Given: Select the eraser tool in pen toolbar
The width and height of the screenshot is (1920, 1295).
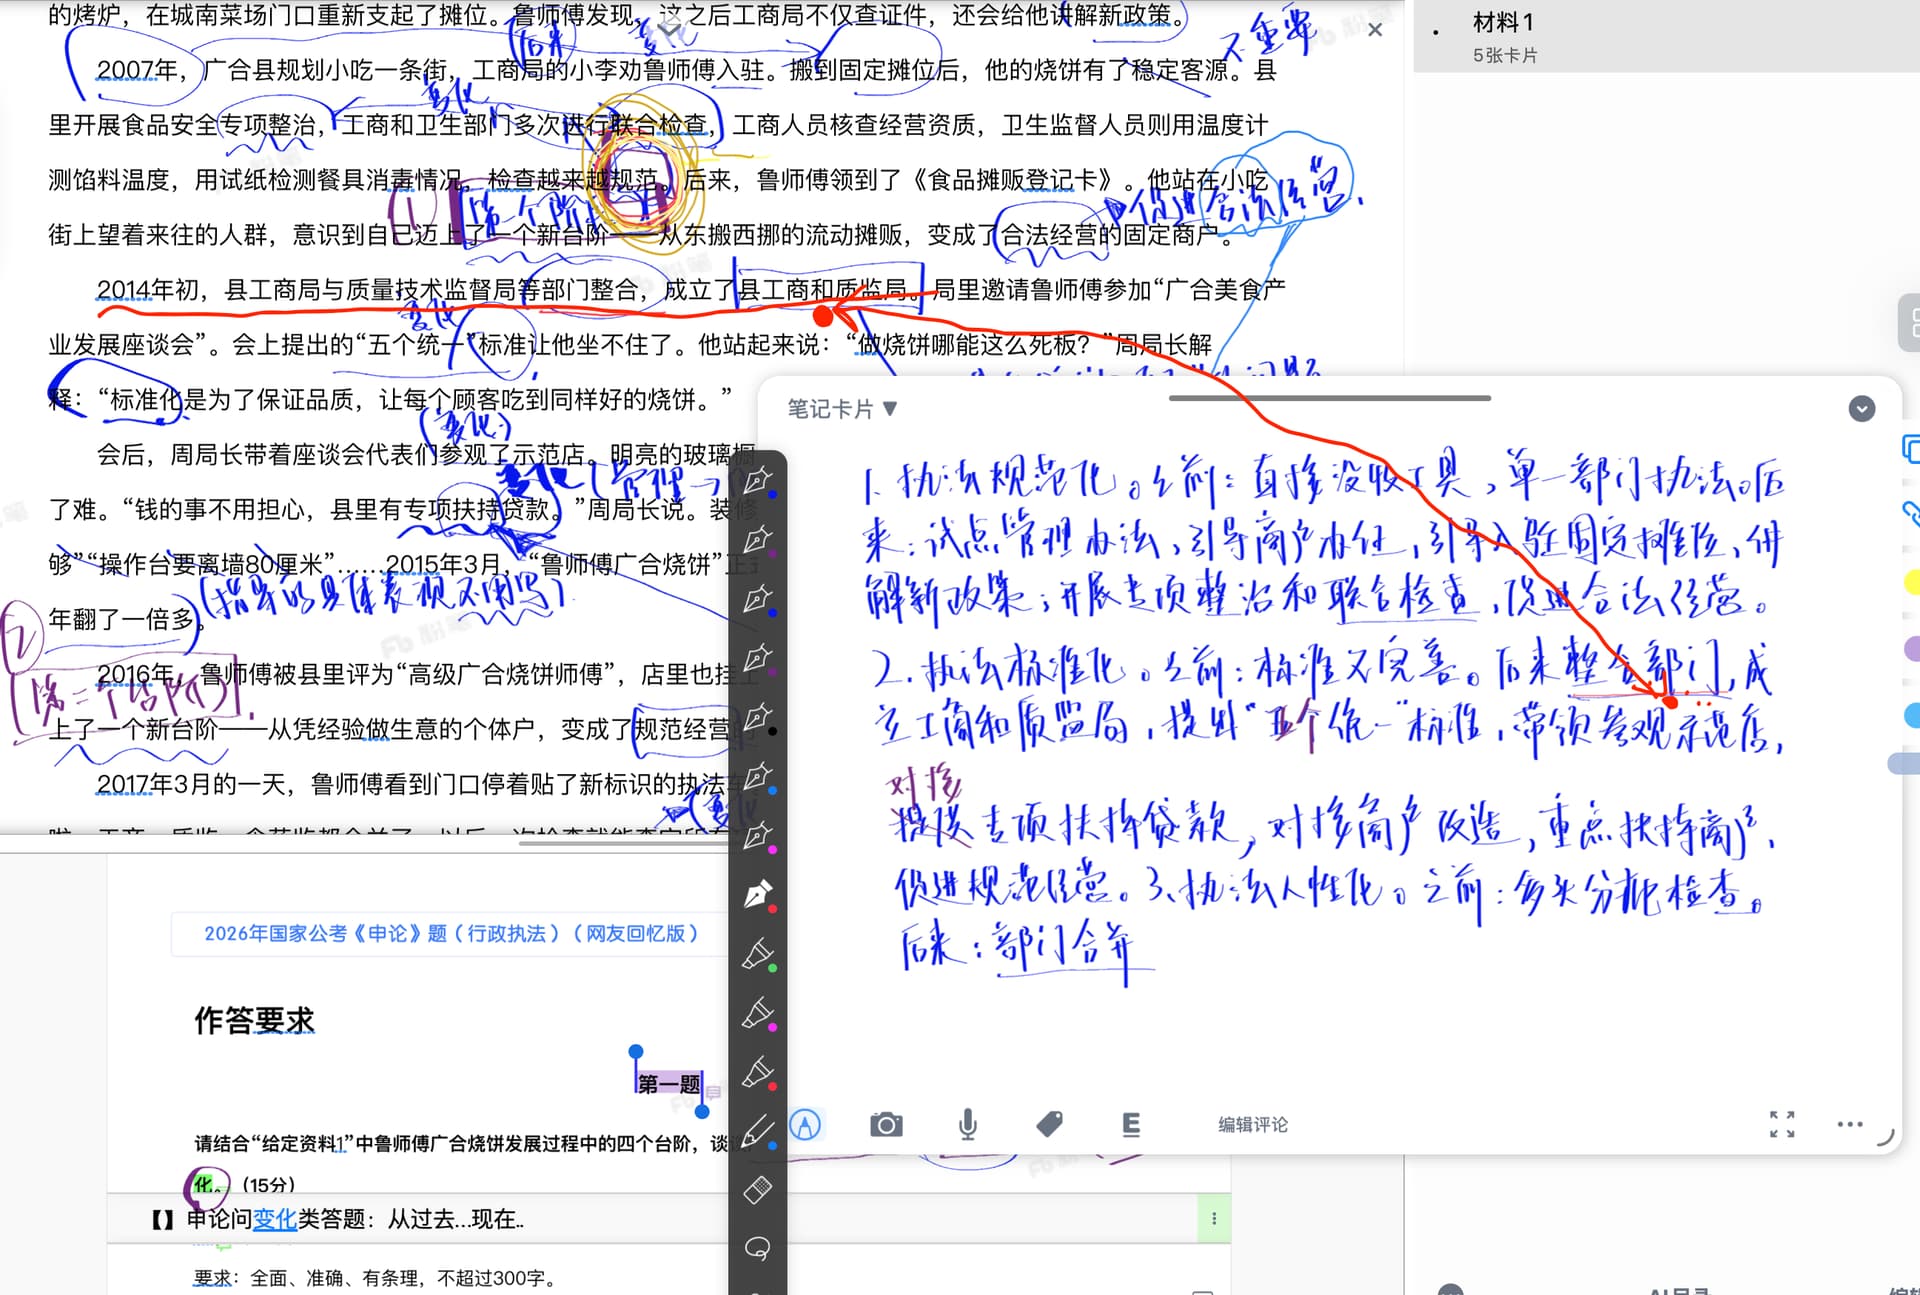Looking at the screenshot, I should point(758,1189).
